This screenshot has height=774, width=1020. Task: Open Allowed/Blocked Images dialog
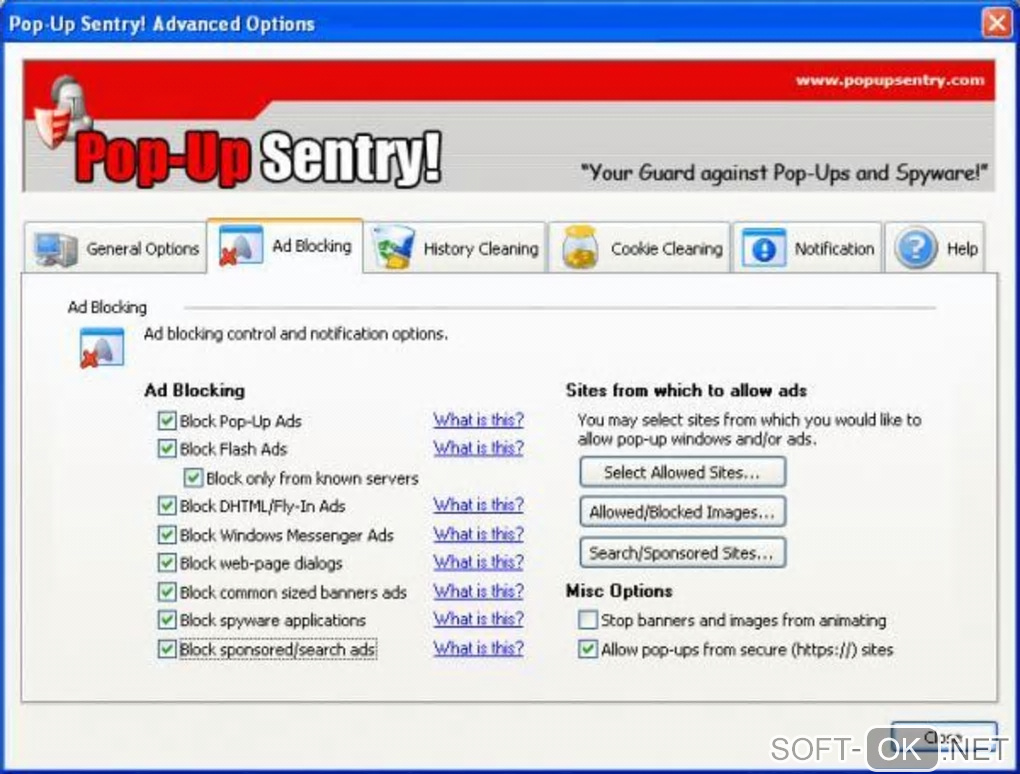click(x=682, y=512)
